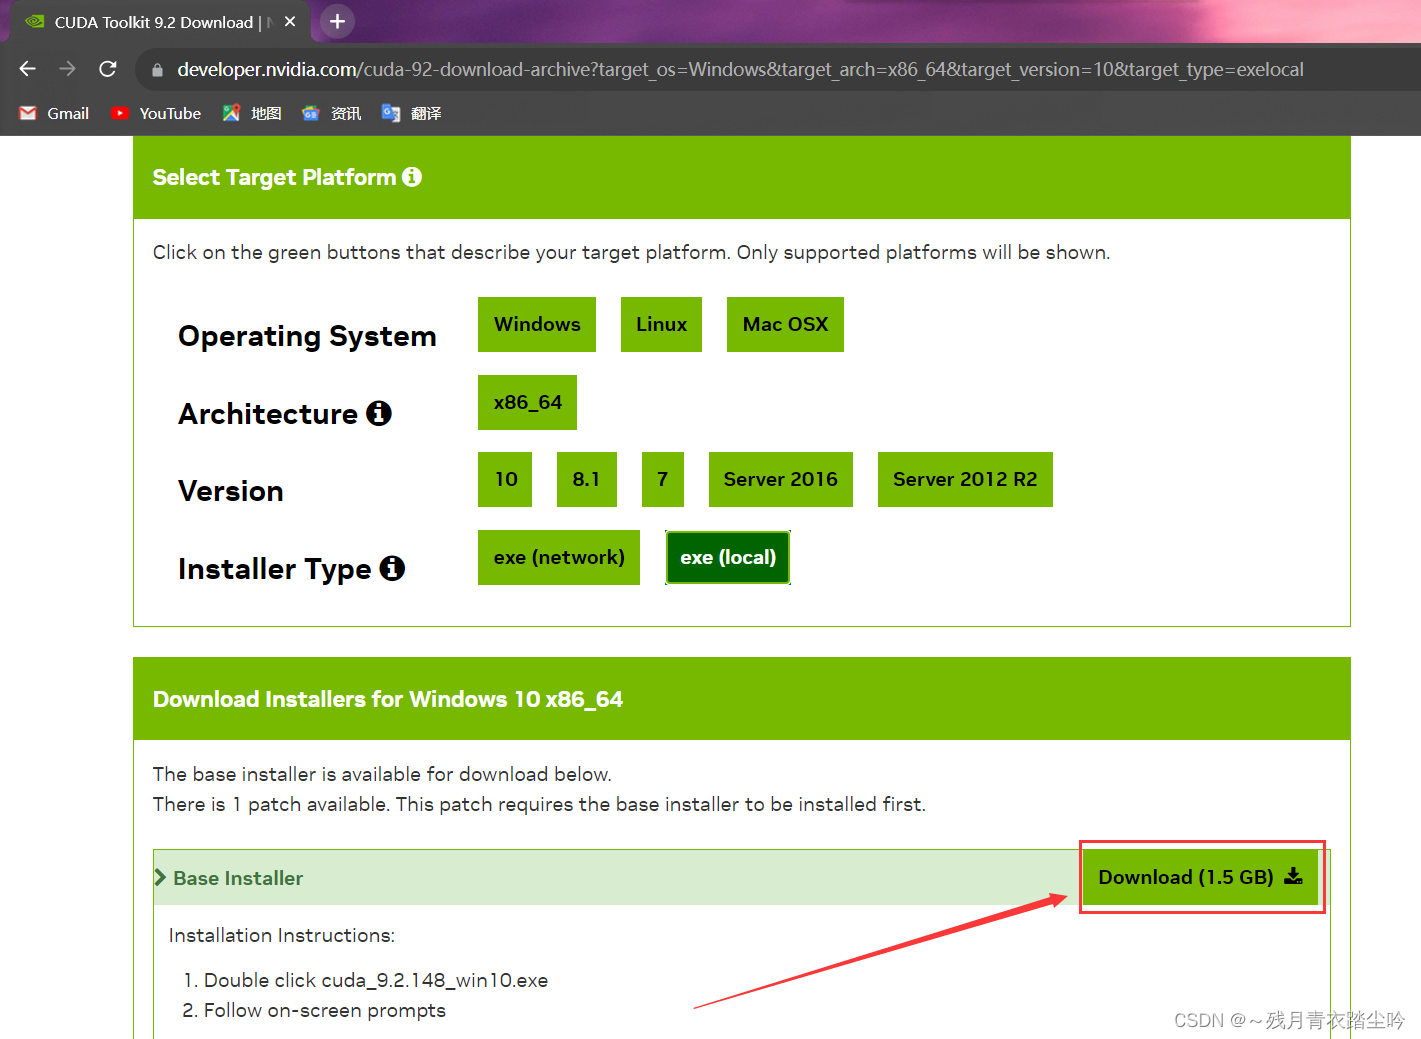
Task: Open the YouTube bookmark
Action: pyautogui.click(x=157, y=113)
